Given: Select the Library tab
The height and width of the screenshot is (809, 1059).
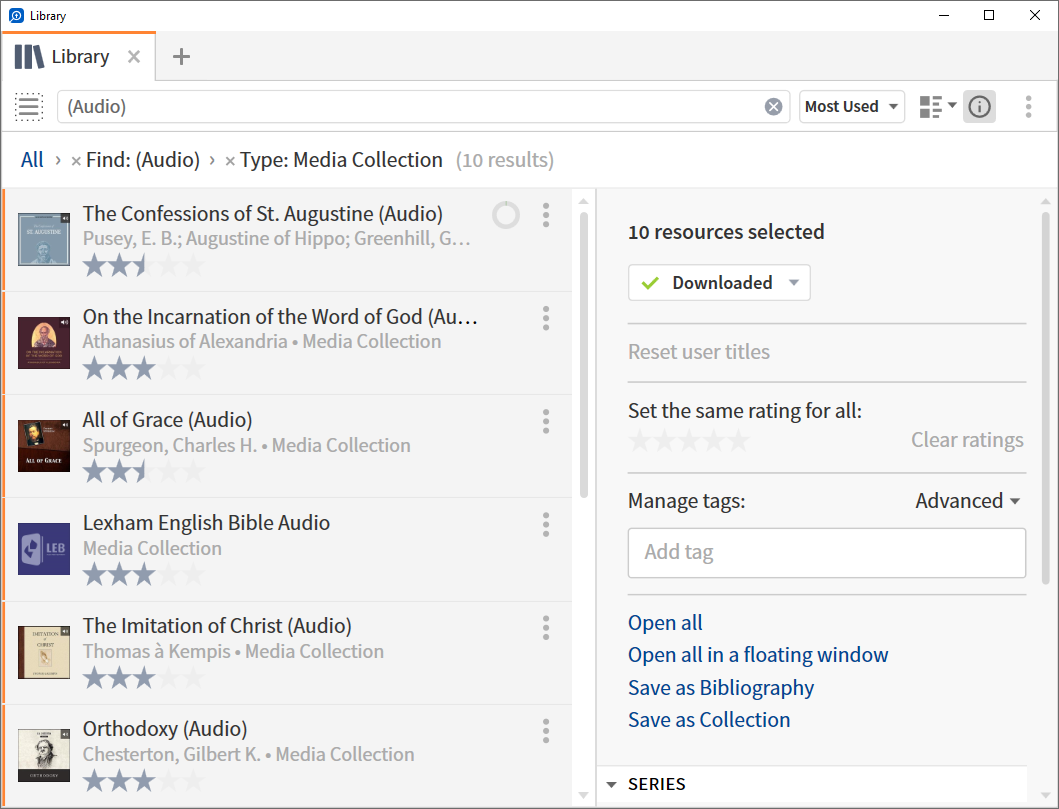Looking at the screenshot, I should 79,57.
